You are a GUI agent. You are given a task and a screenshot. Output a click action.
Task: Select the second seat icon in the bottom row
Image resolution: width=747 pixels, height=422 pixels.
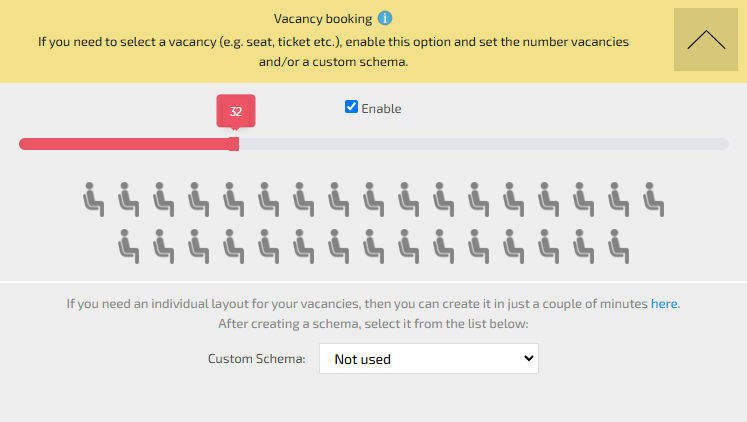[x=163, y=246]
